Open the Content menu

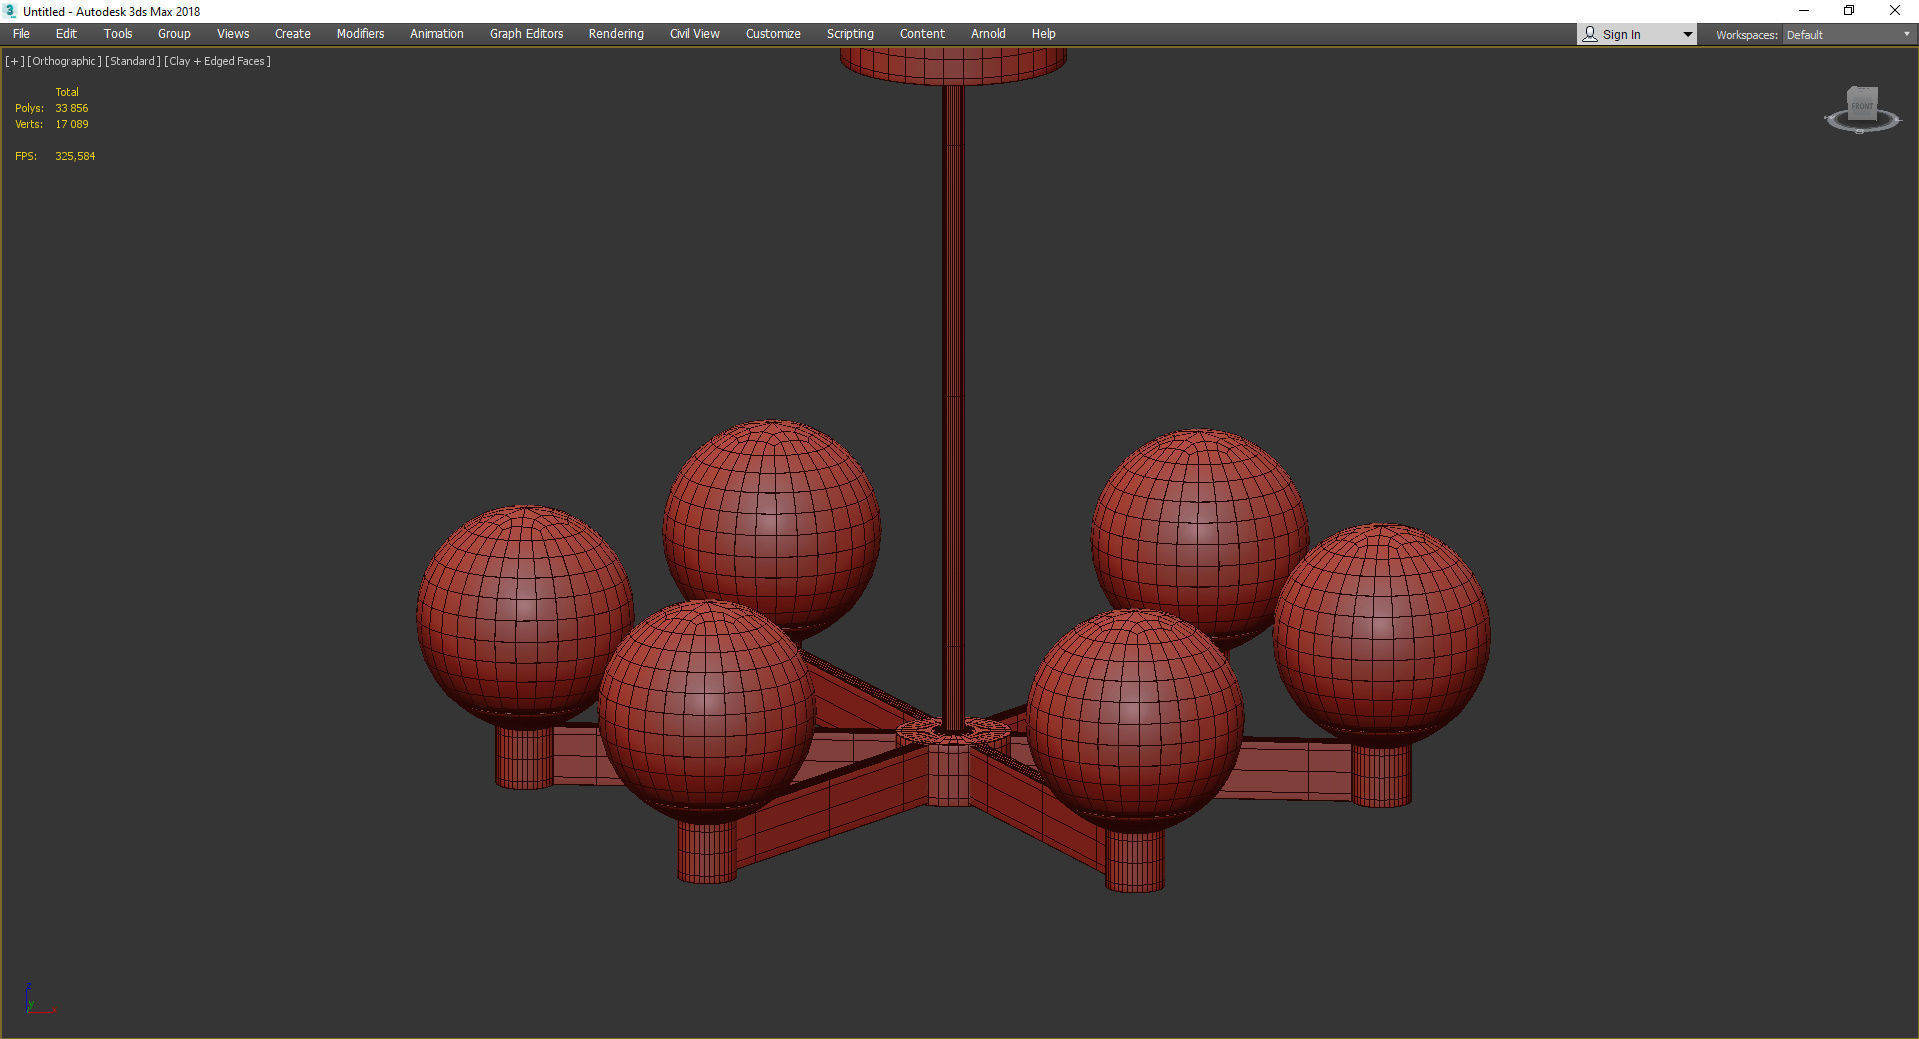click(x=922, y=34)
